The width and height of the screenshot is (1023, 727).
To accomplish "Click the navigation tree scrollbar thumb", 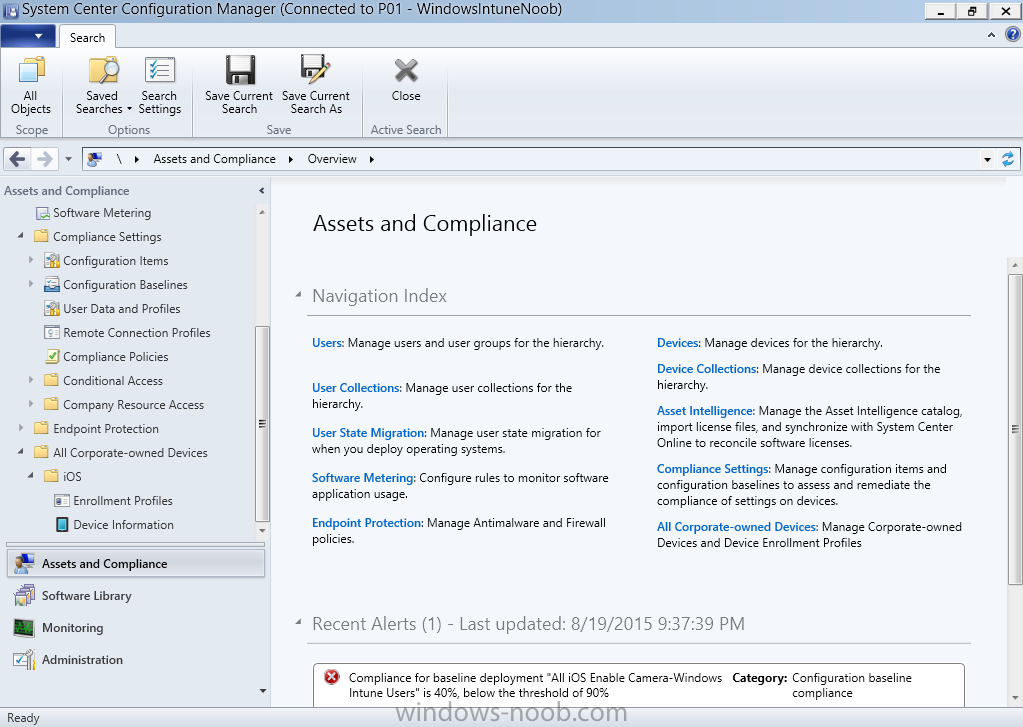I will click(x=262, y=423).
